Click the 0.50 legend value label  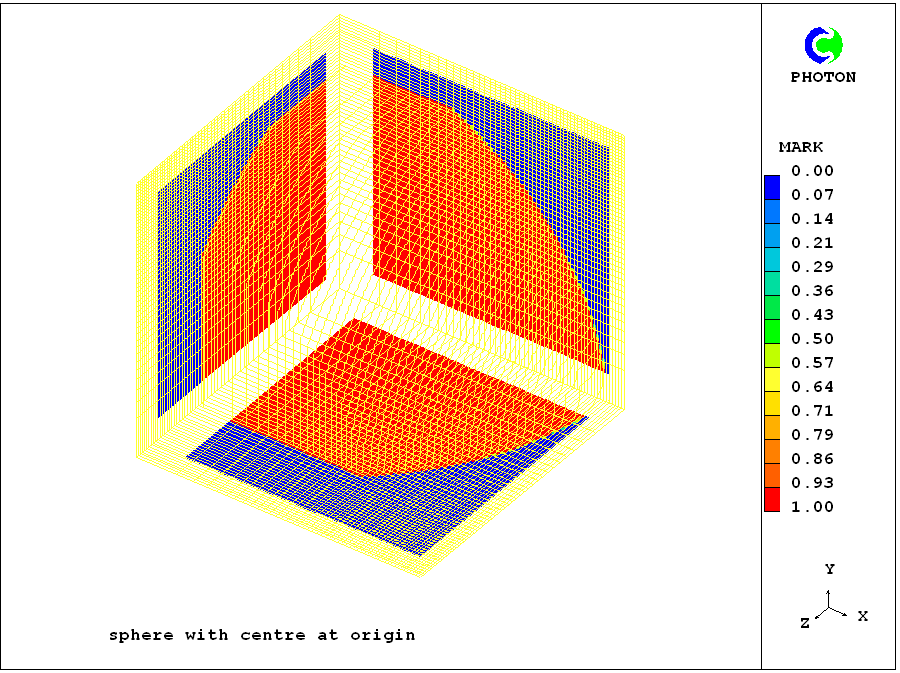tap(812, 339)
